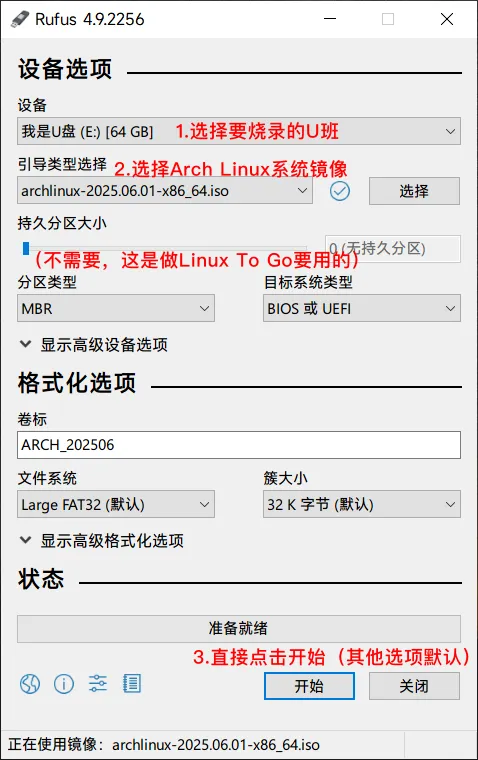Open the application settings sliders icon
Screen dimensions: 478x760
click(97, 683)
